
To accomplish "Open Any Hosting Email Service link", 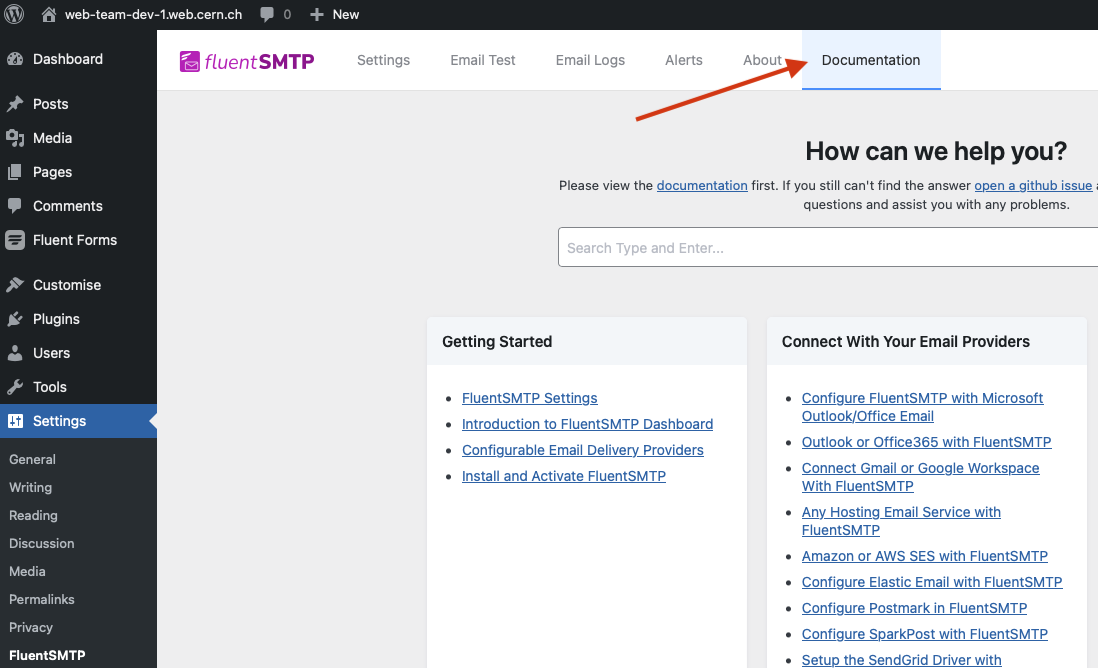I will pyautogui.click(x=901, y=521).
